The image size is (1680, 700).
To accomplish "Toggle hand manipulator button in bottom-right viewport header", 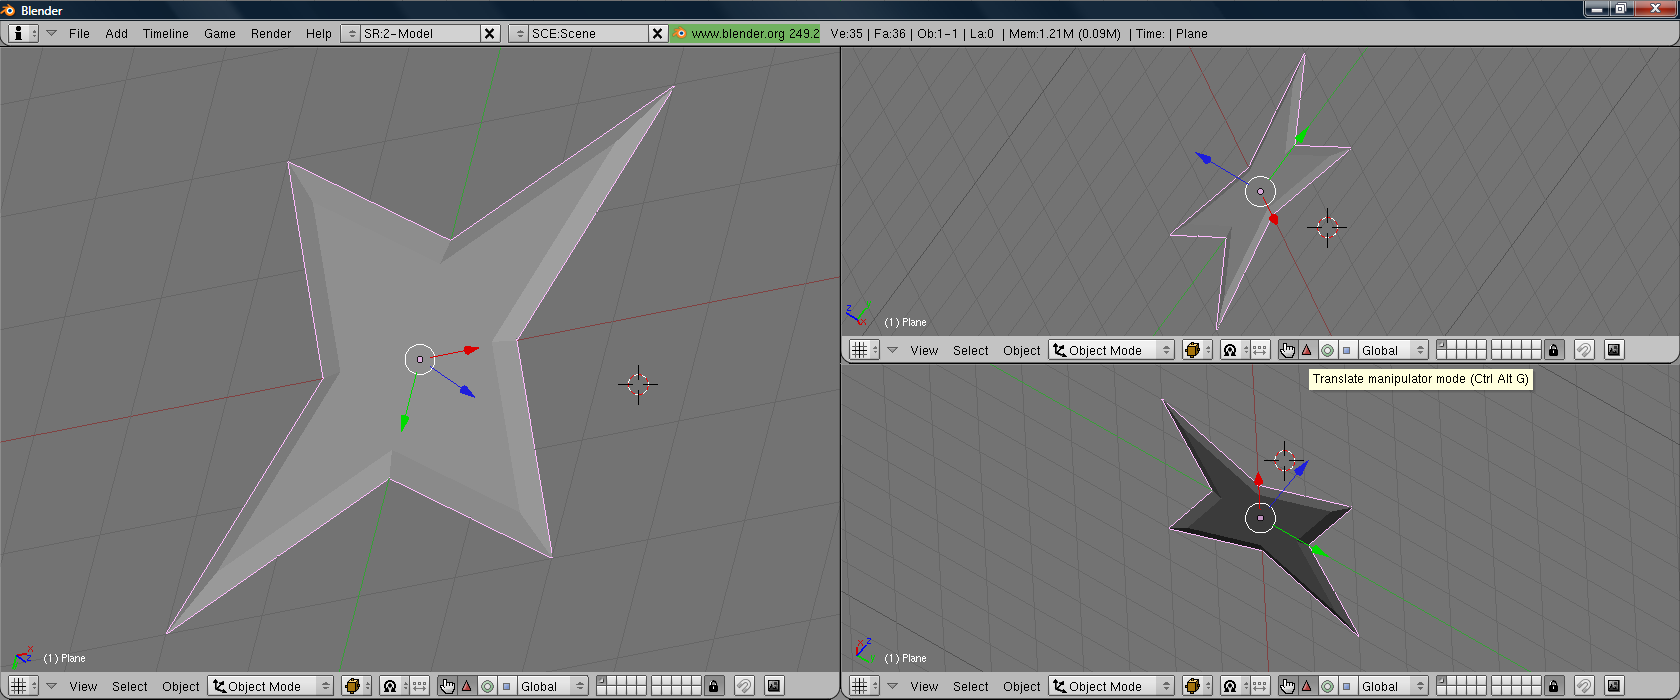I will [1288, 686].
